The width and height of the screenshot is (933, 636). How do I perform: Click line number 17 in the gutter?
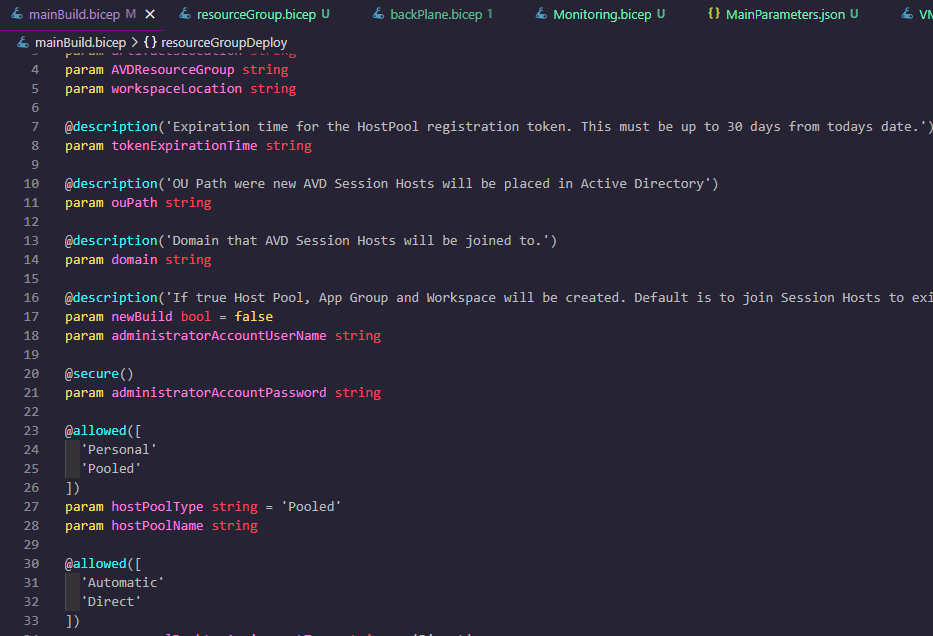point(35,317)
